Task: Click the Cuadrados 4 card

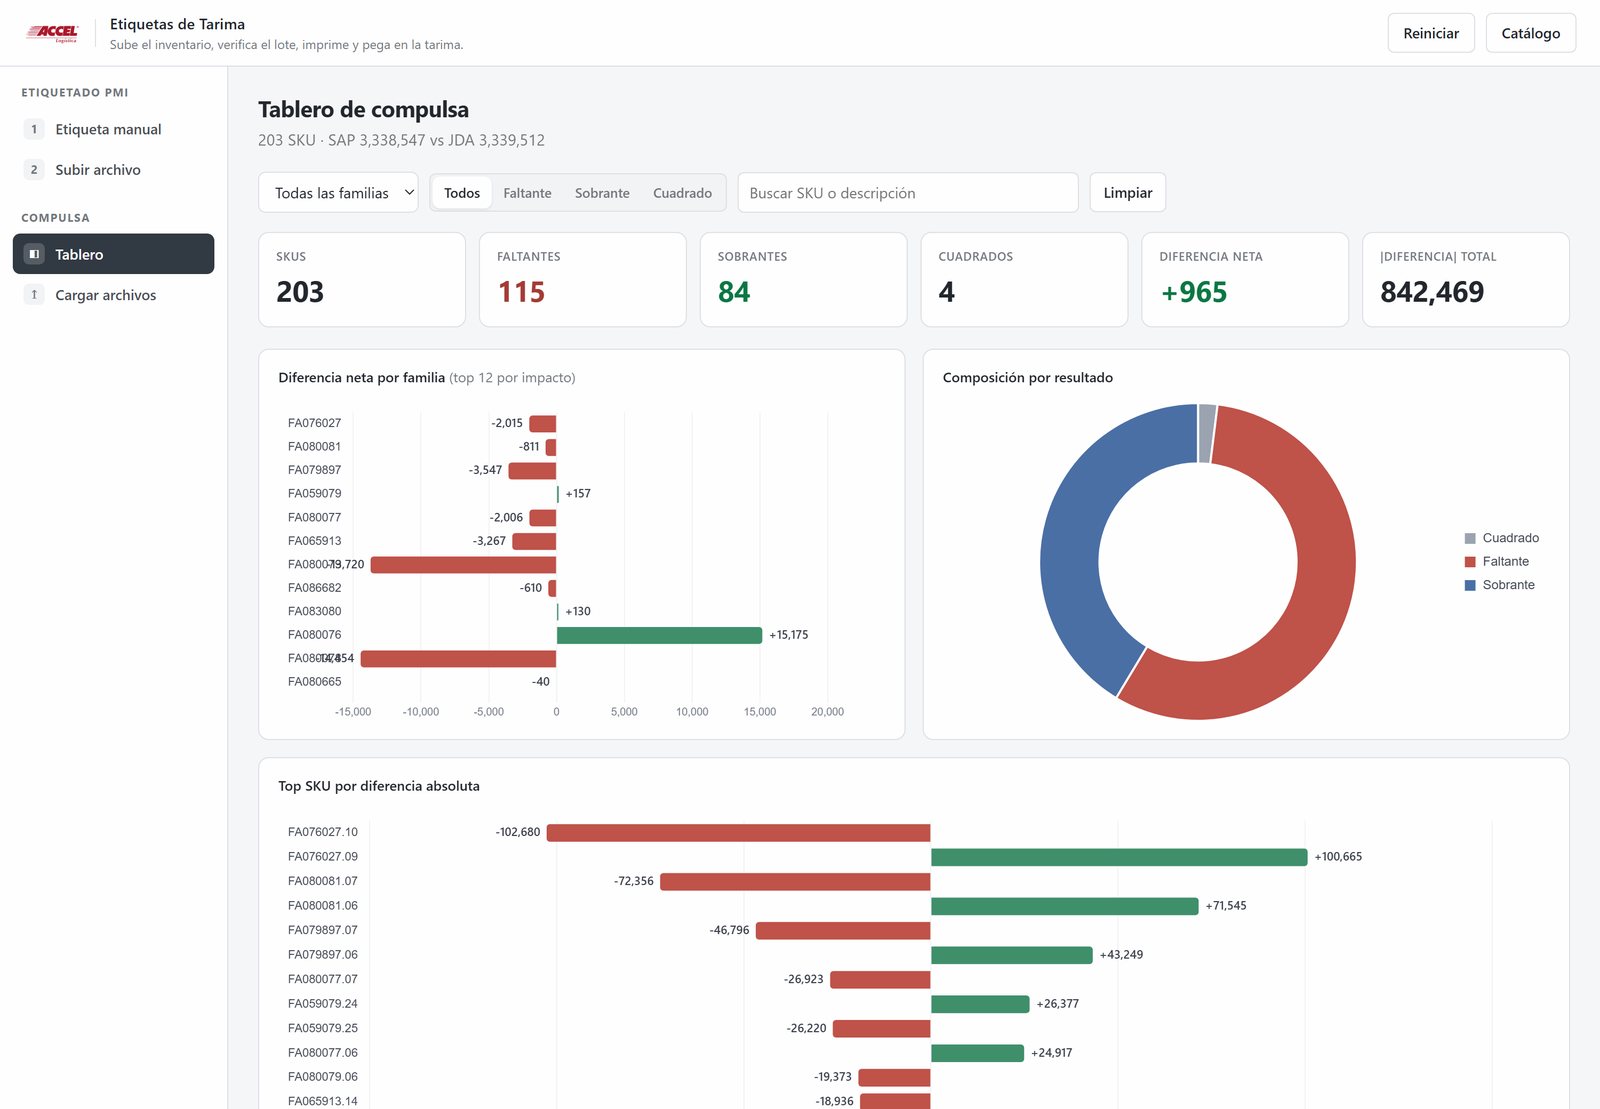Action: pyautogui.click(x=1024, y=280)
